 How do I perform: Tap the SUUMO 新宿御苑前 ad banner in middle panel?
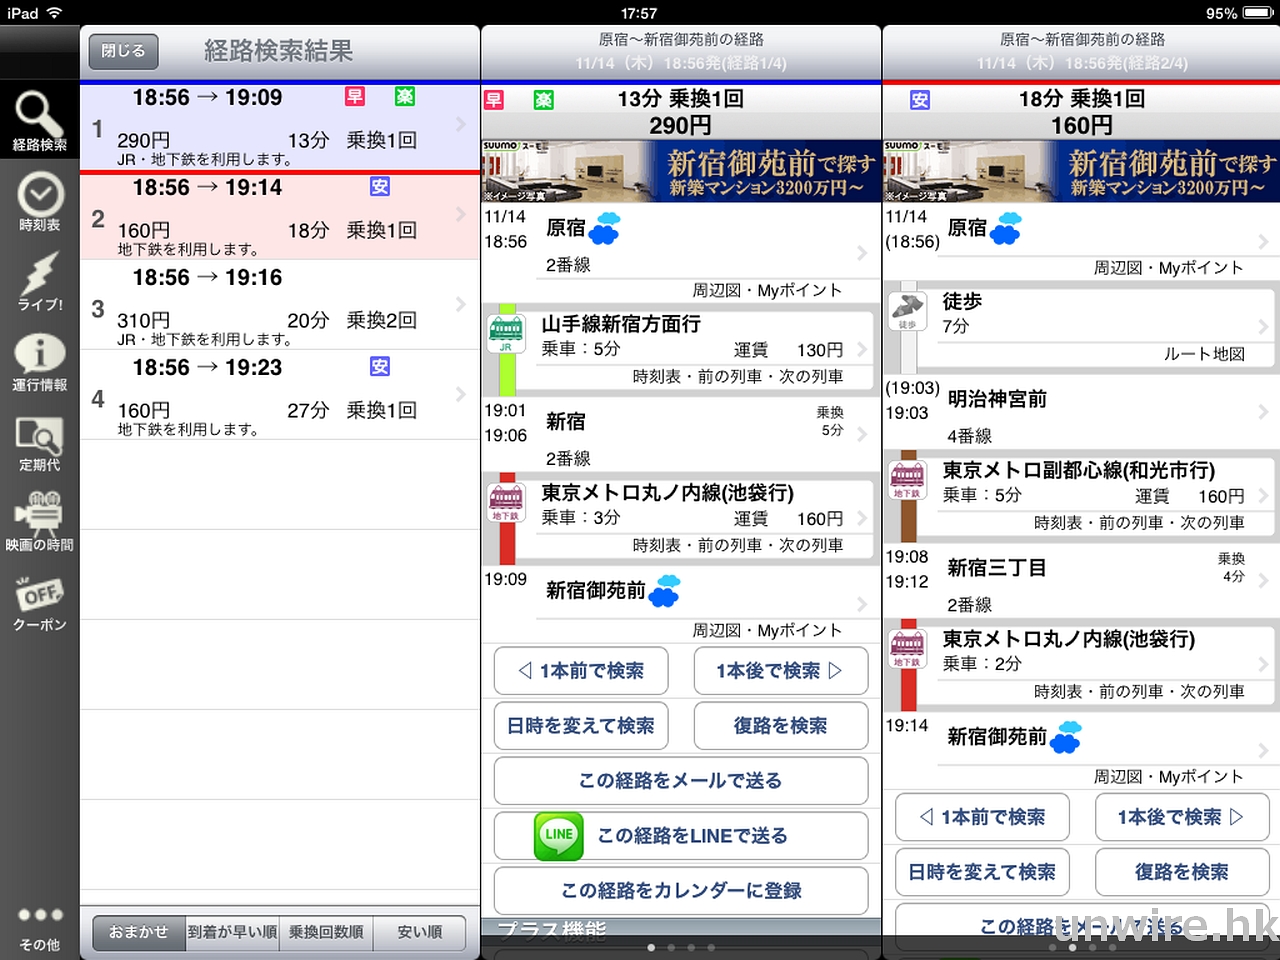(x=680, y=171)
